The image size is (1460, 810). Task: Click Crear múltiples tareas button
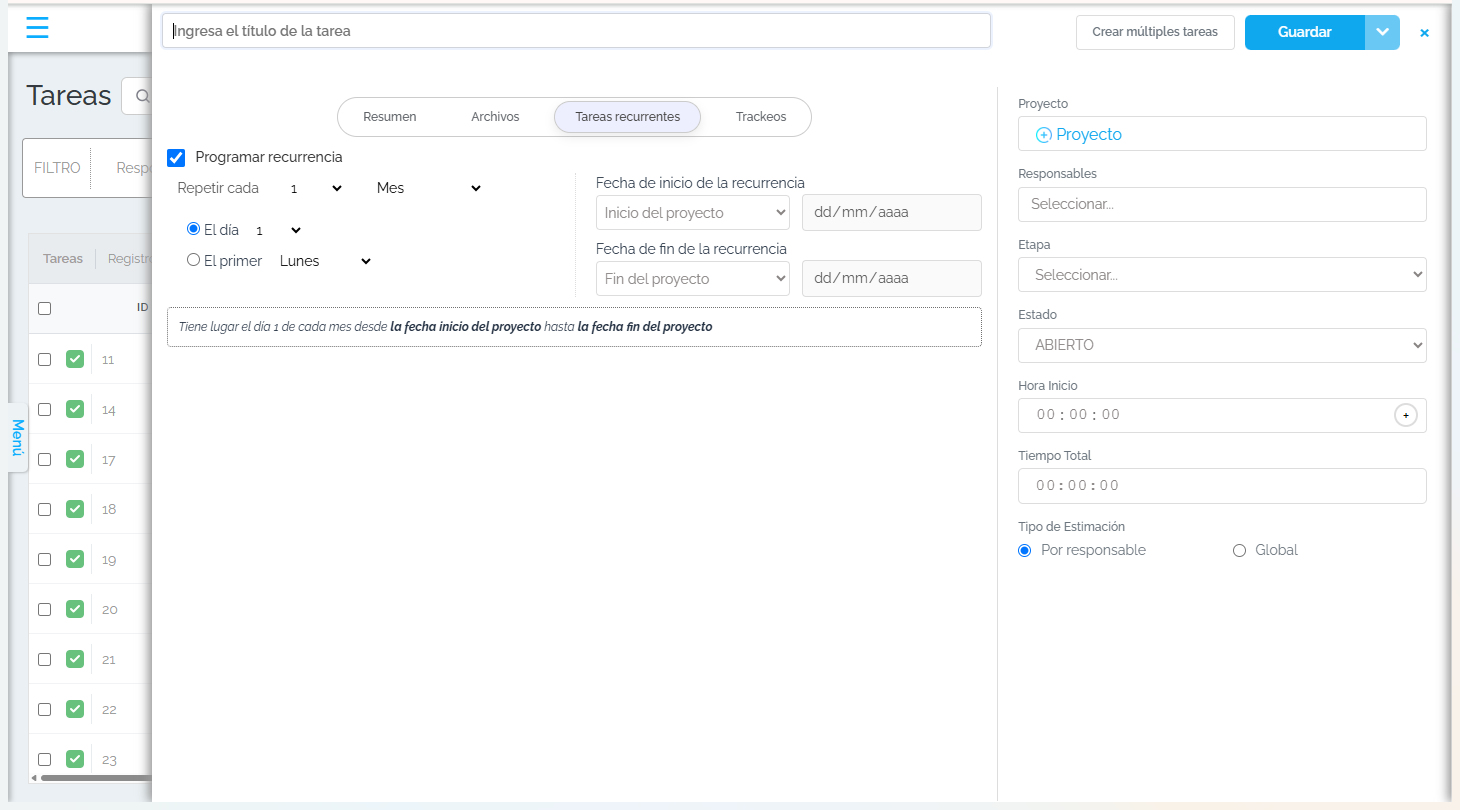pyautogui.click(x=1155, y=32)
